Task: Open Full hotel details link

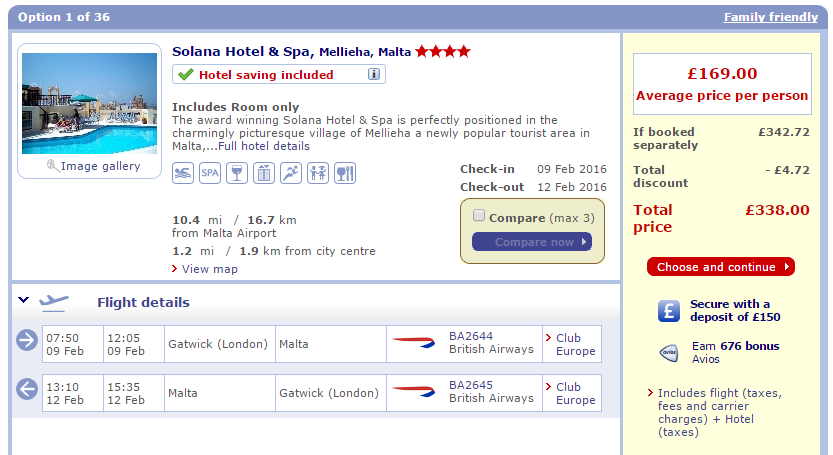Action: point(264,146)
